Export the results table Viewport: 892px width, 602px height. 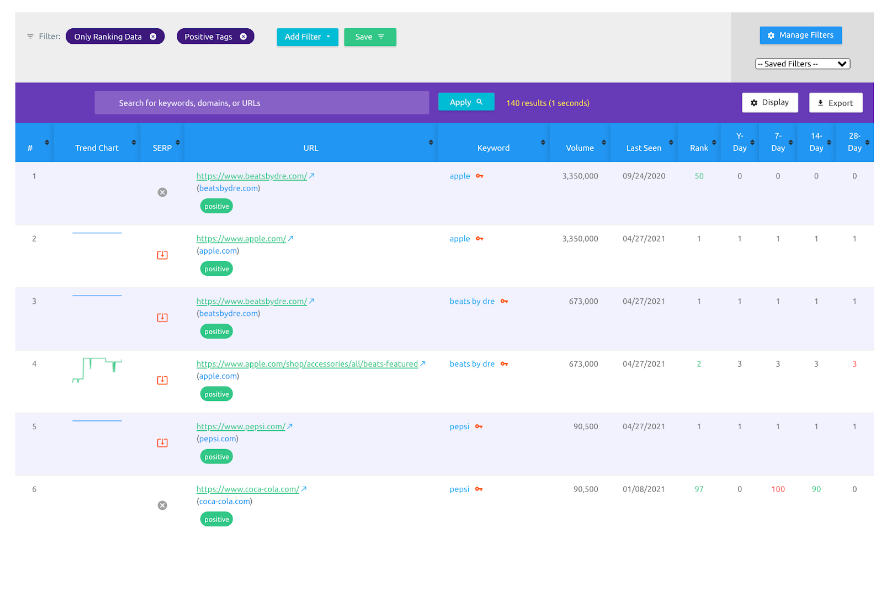coord(835,103)
